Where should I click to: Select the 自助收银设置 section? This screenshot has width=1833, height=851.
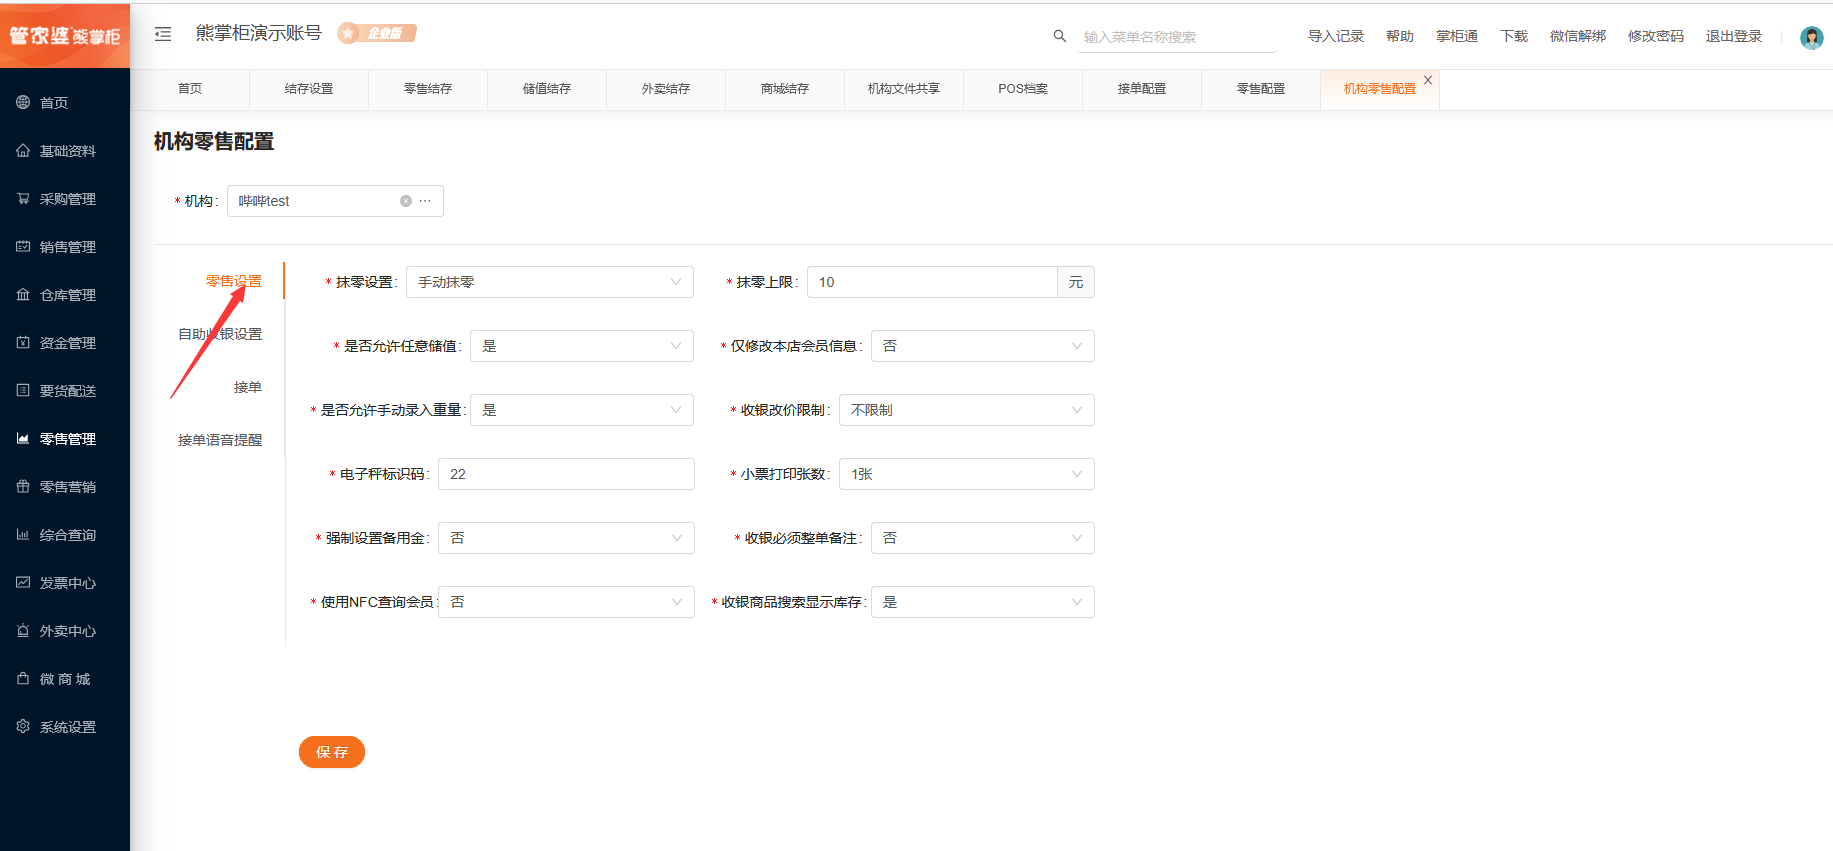pos(220,334)
